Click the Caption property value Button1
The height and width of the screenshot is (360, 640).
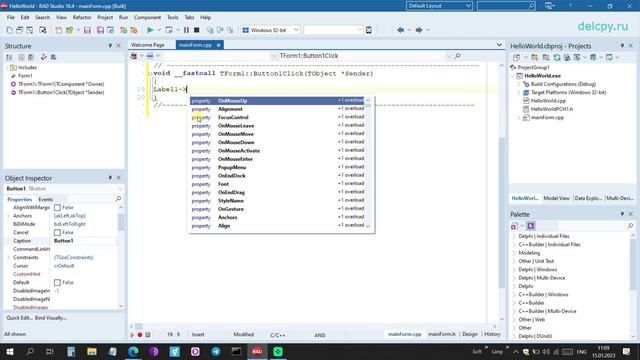pos(64,241)
